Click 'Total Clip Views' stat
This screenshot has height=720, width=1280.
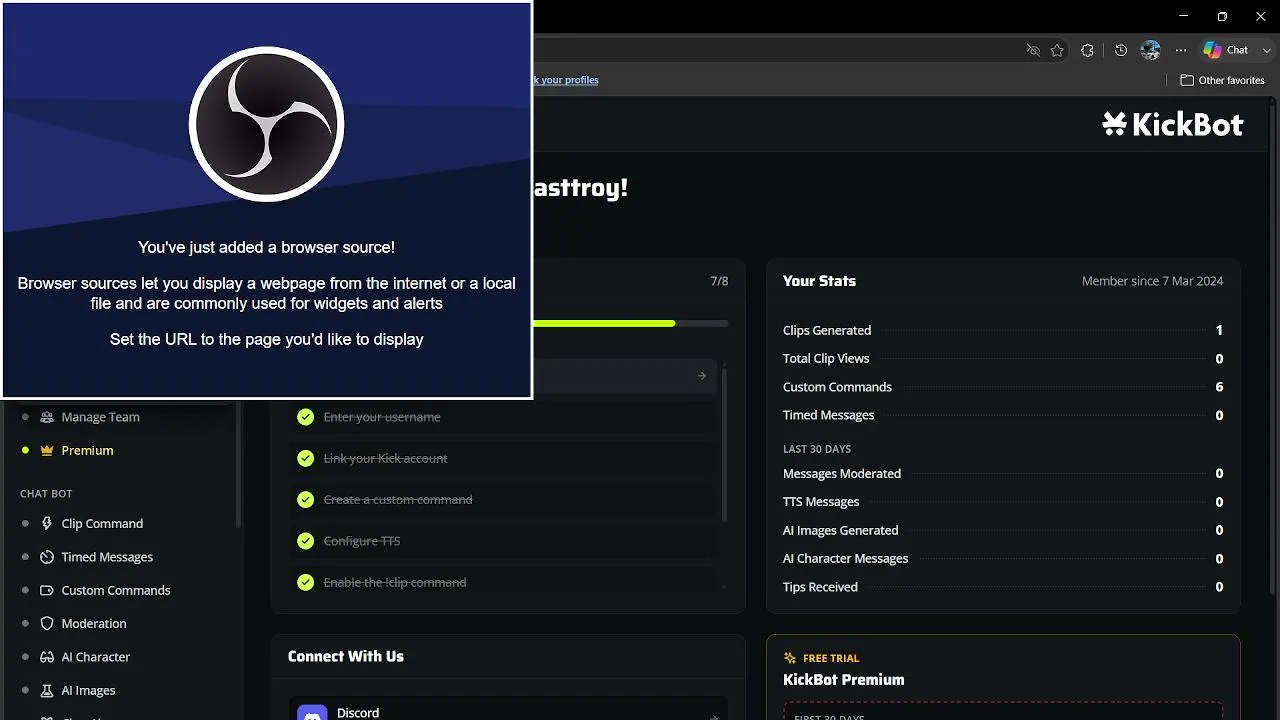(1003, 358)
